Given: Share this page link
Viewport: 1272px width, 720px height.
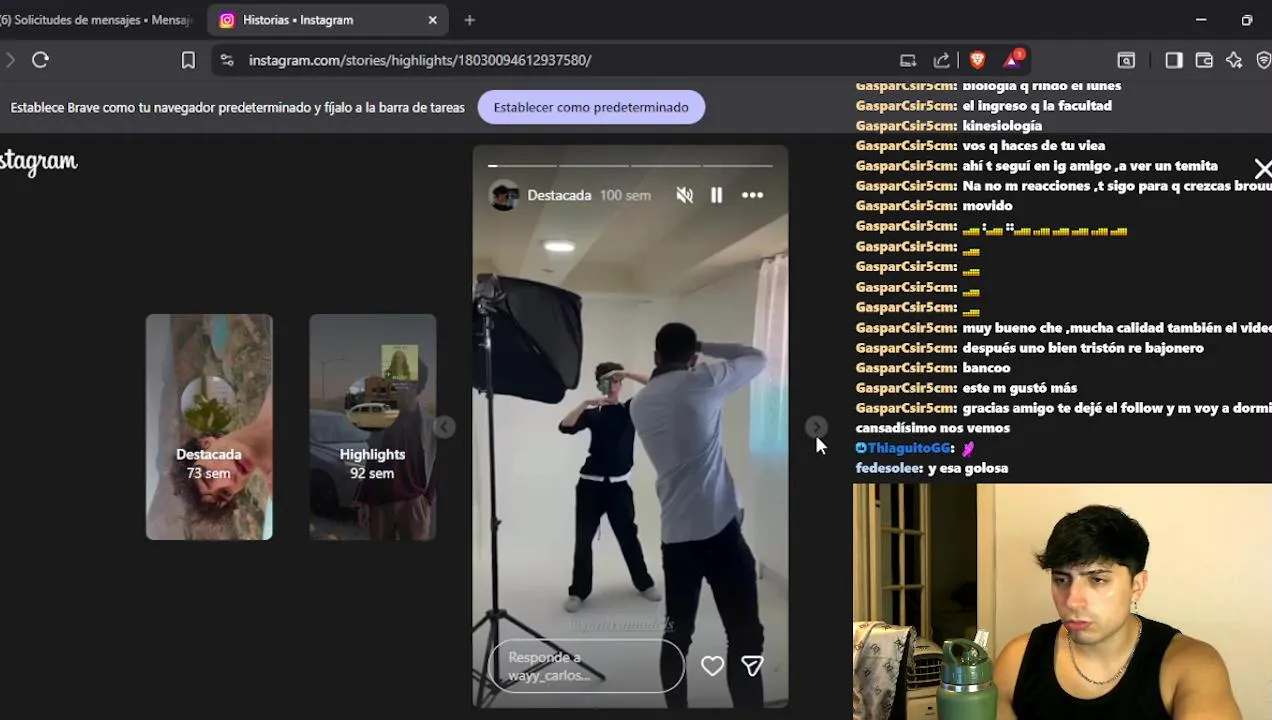Looking at the screenshot, I should (x=941, y=60).
